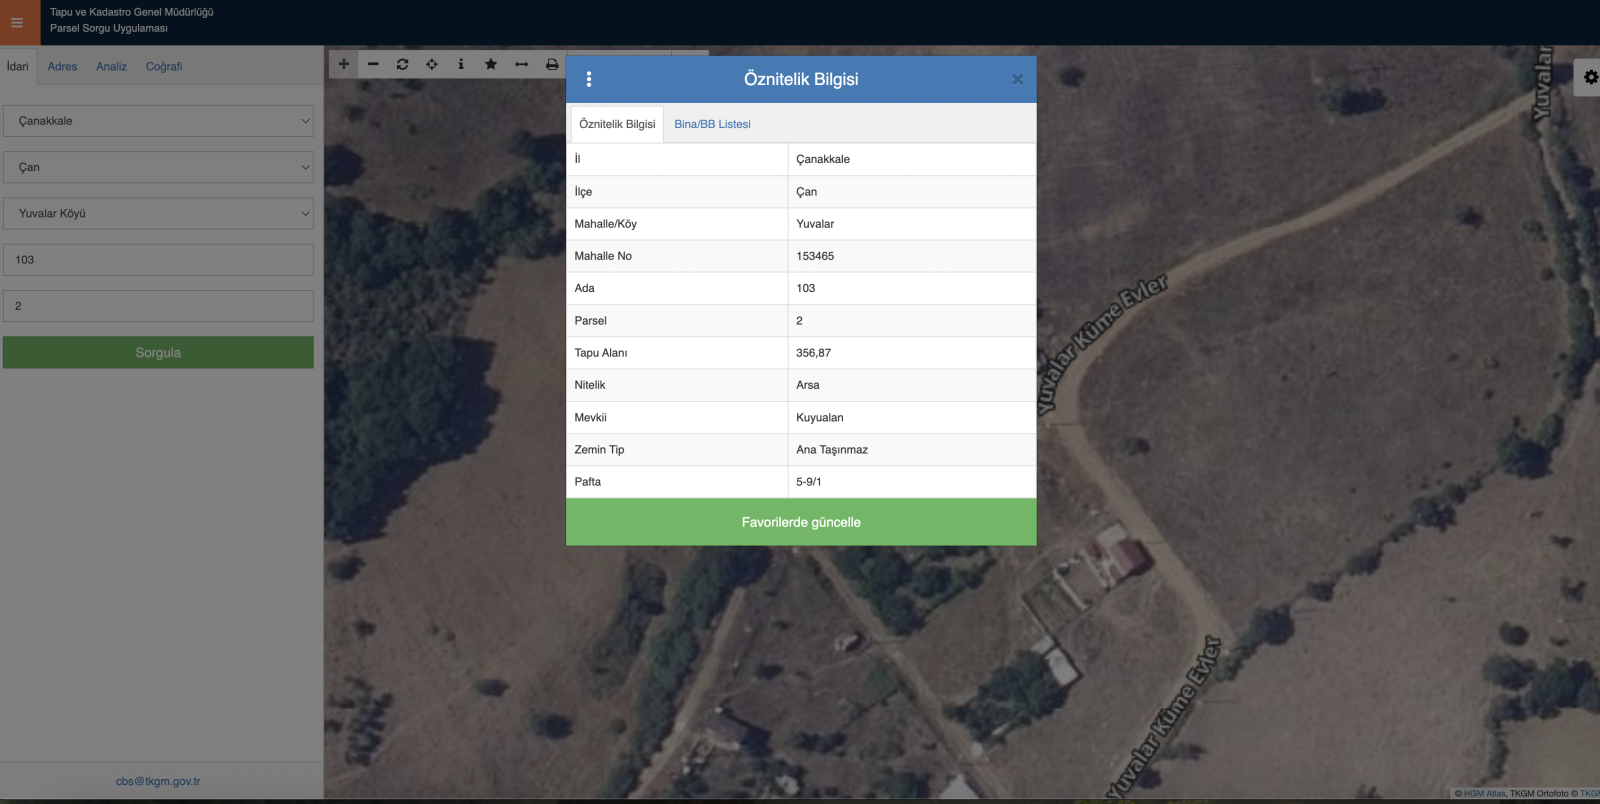The width and height of the screenshot is (1600, 804).
Task: Expand the Çan district dropdown
Action: [158, 167]
